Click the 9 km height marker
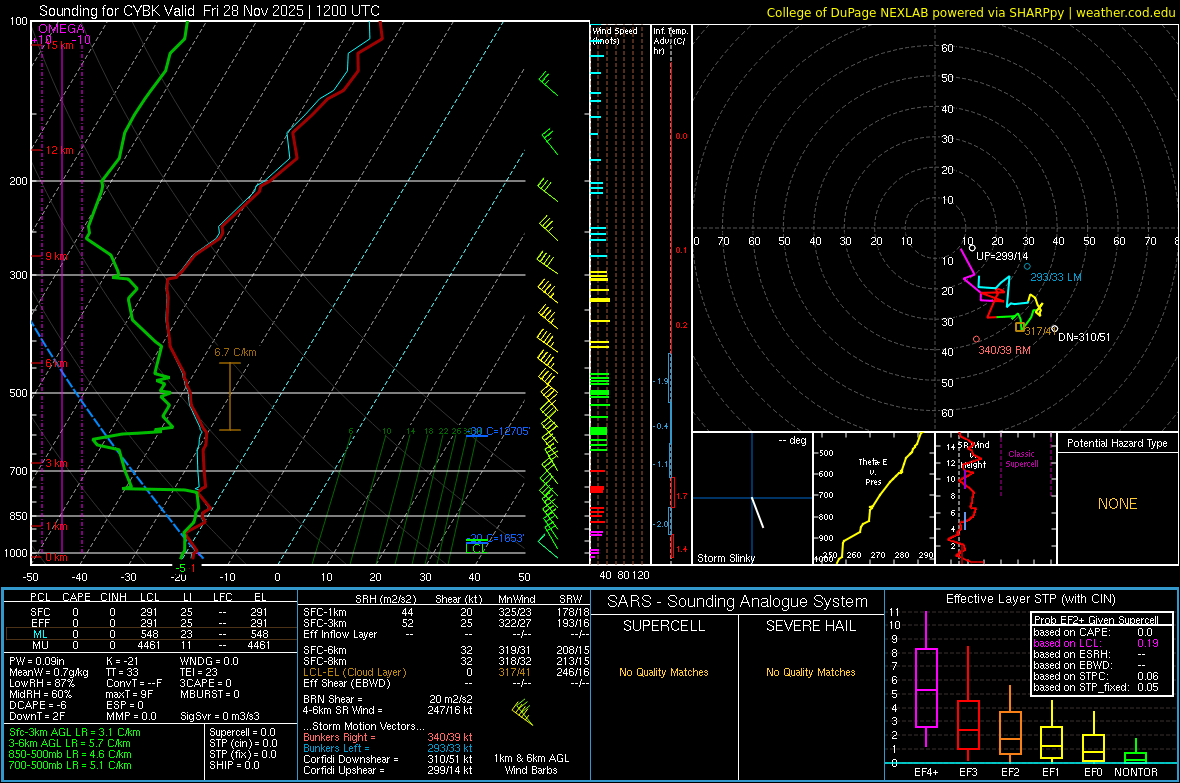This screenshot has height=783, width=1180. 56,257
